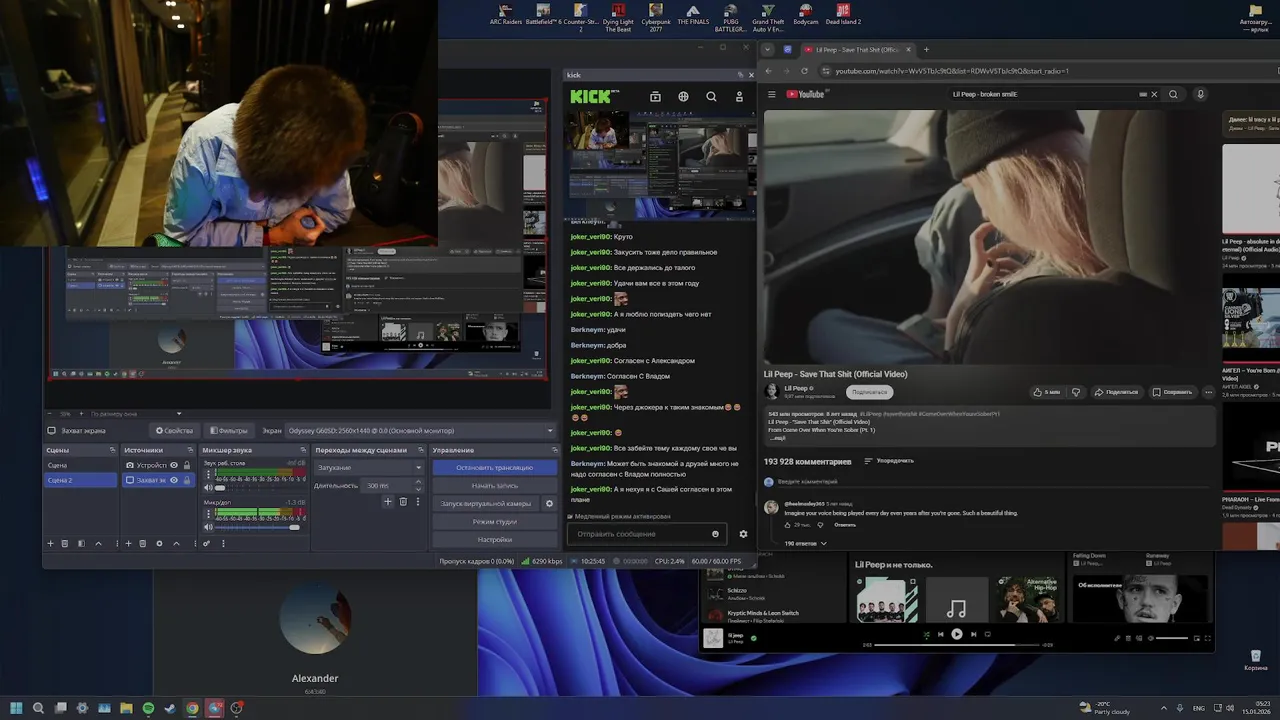The width and height of the screenshot is (1280, 720).
Task: Mute the desktop audio channel in OBS
Action: (x=208, y=488)
